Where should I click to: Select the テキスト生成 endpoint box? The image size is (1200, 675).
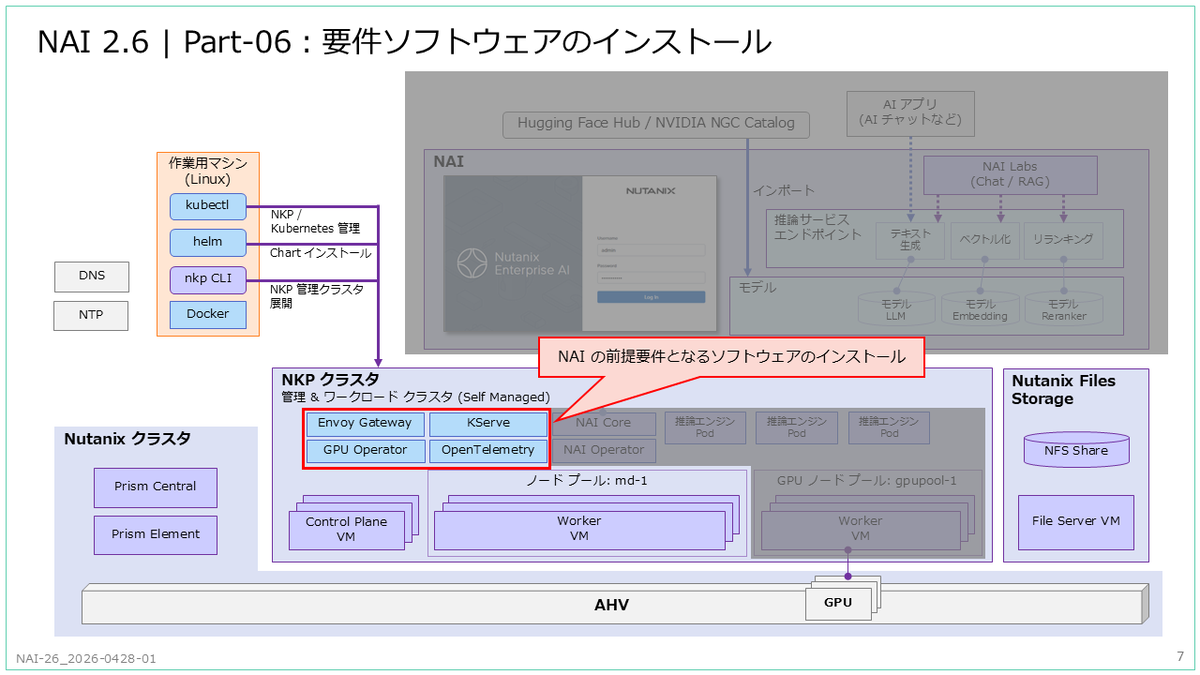pyautogui.click(x=910, y=240)
